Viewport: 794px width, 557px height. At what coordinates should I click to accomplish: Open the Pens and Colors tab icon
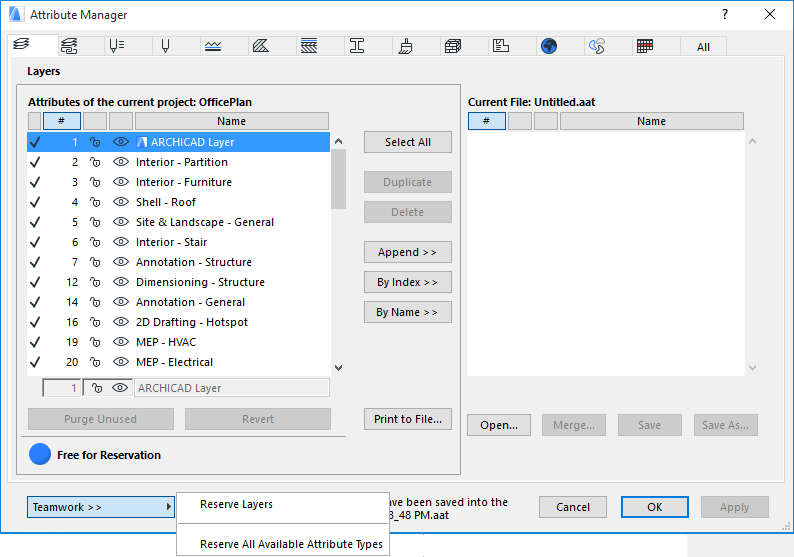[165, 46]
